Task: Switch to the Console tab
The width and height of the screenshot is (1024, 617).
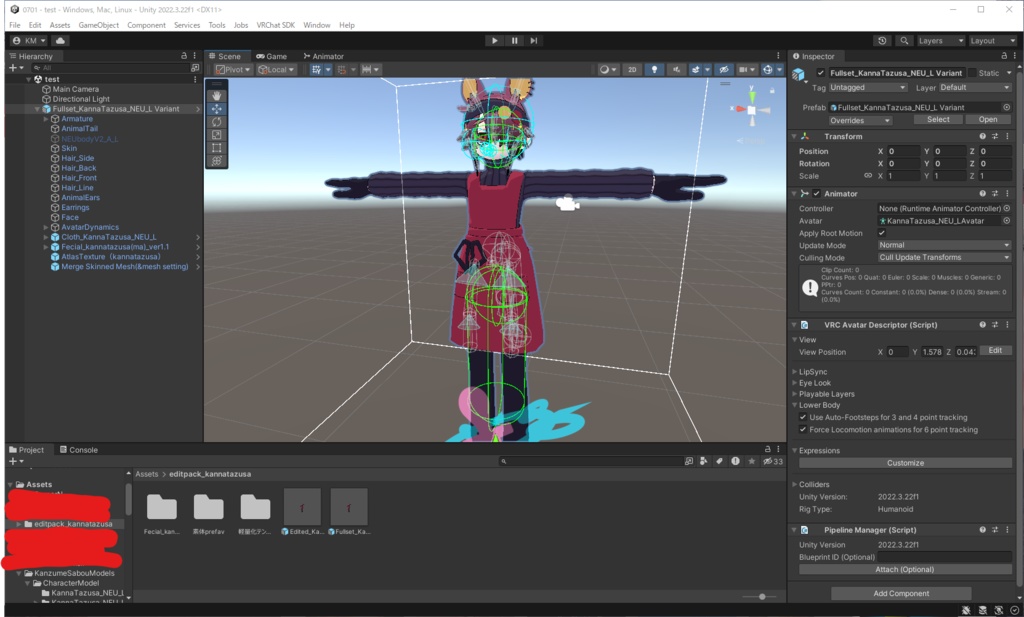Action: click(x=79, y=450)
